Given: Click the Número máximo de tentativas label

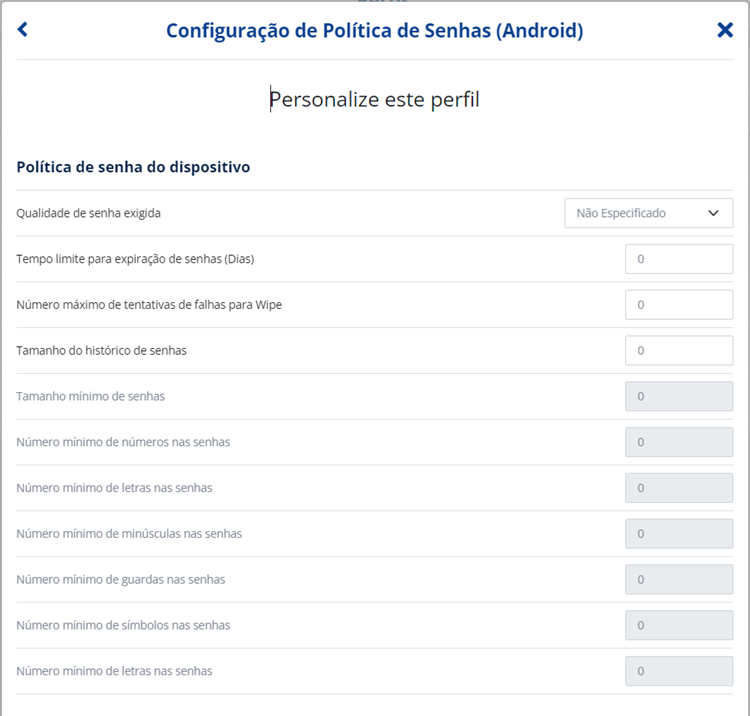Looking at the screenshot, I should [x=149, y=305].
